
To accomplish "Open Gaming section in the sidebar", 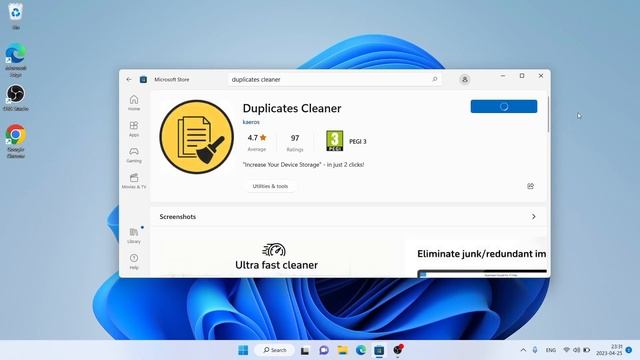I will click(134, 155).
